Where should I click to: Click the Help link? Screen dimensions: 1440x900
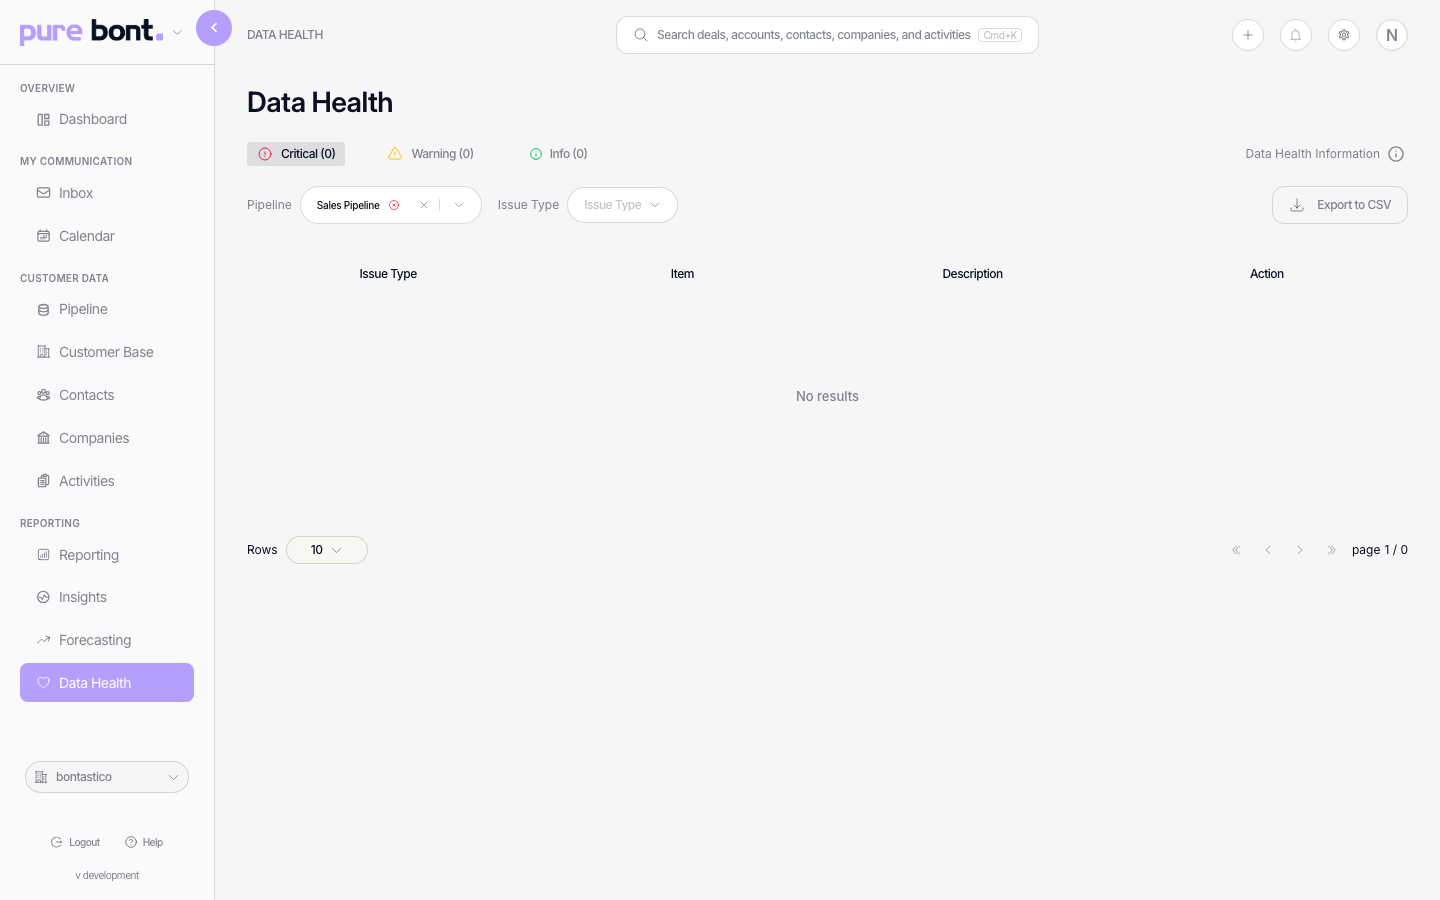click(144, 842)
